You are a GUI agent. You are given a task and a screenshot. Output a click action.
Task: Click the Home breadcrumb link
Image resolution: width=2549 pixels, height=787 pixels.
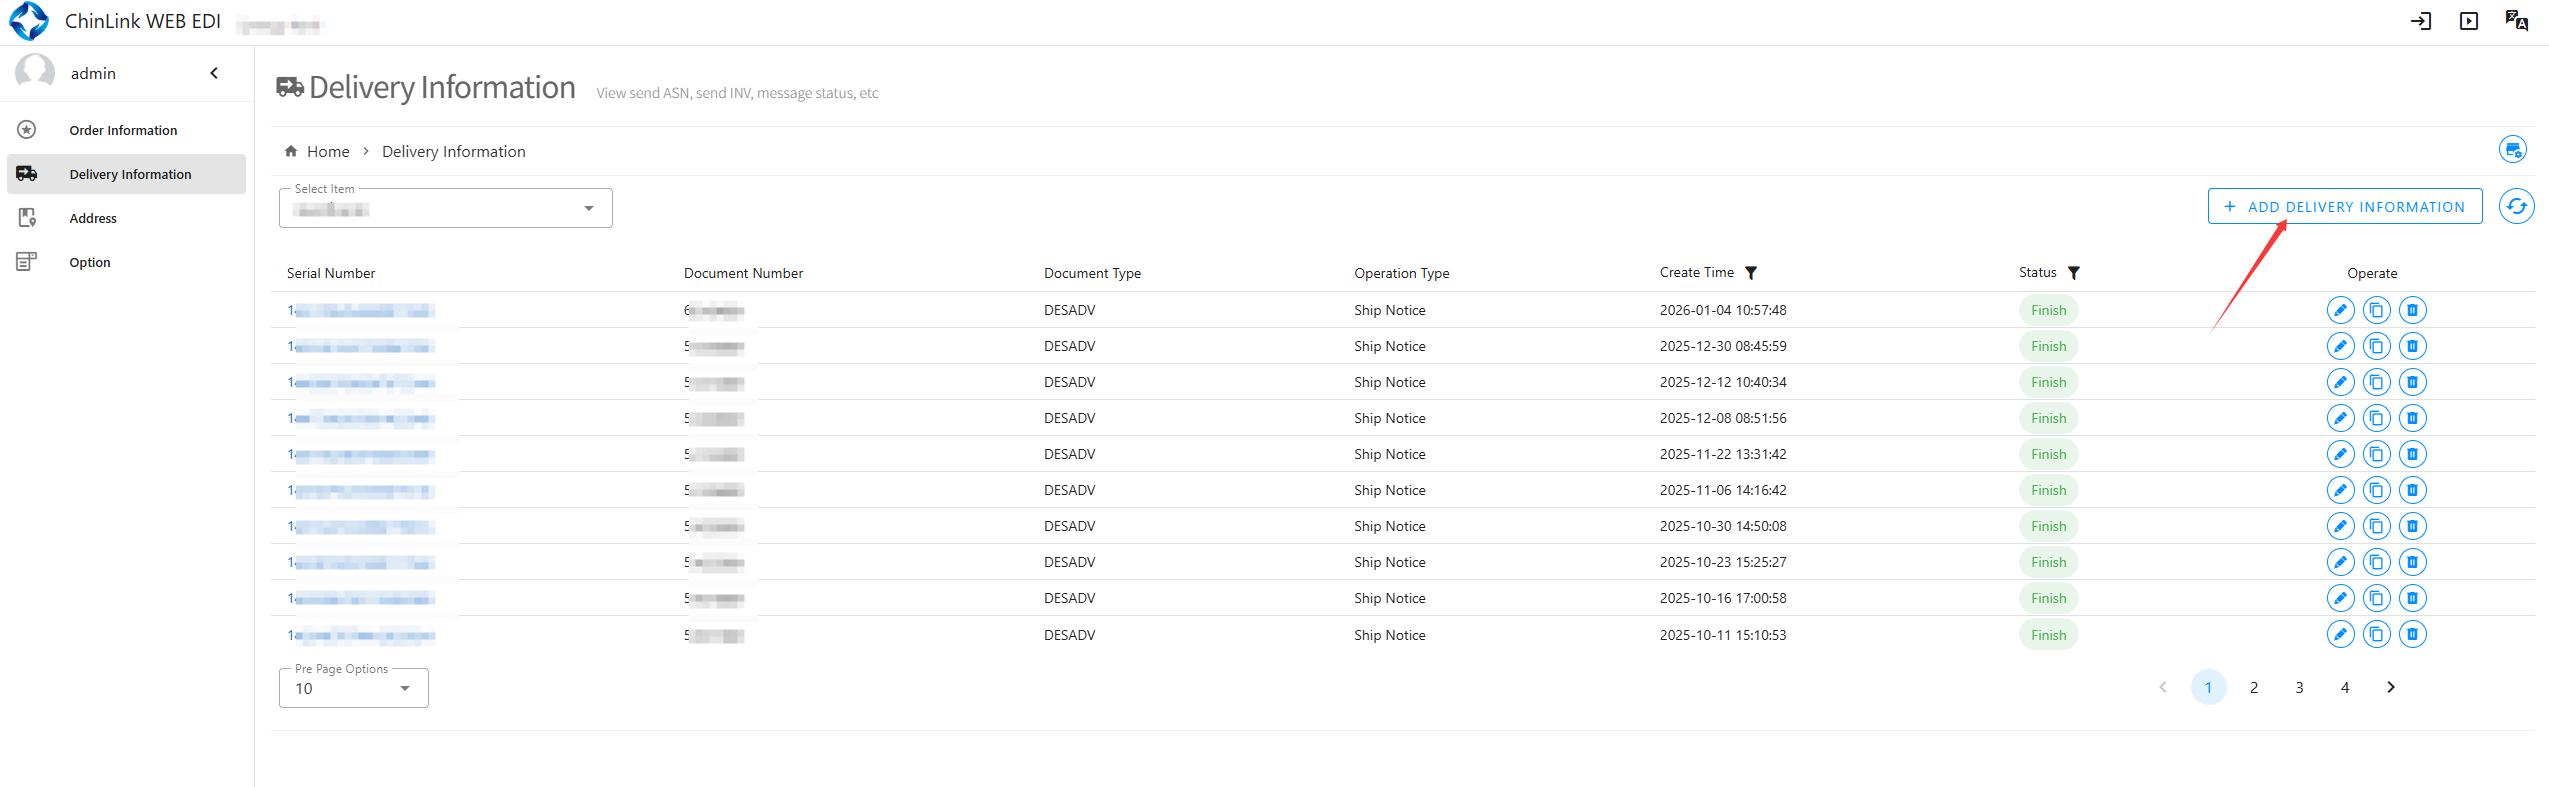click(x=327, y=151)
